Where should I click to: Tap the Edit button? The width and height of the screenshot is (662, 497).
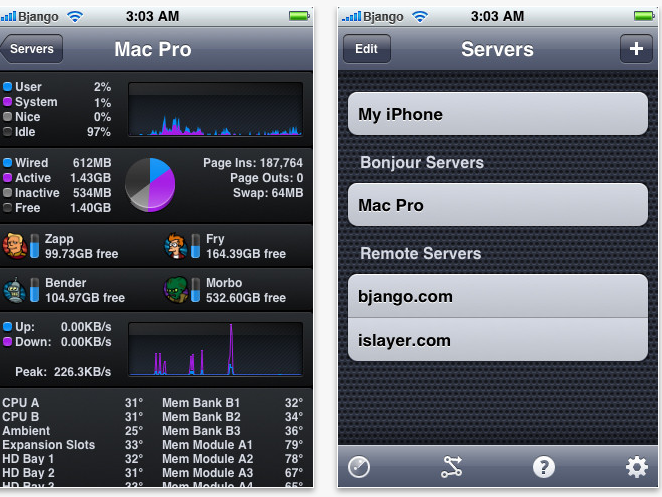pyautogui.click(x=366, y=49)
